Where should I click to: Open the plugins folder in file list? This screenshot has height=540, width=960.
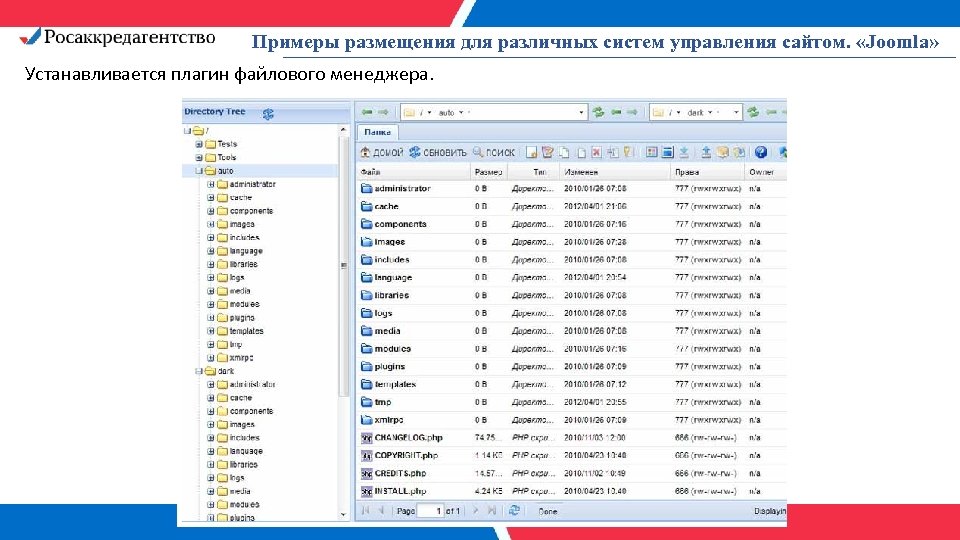[389, 366]
